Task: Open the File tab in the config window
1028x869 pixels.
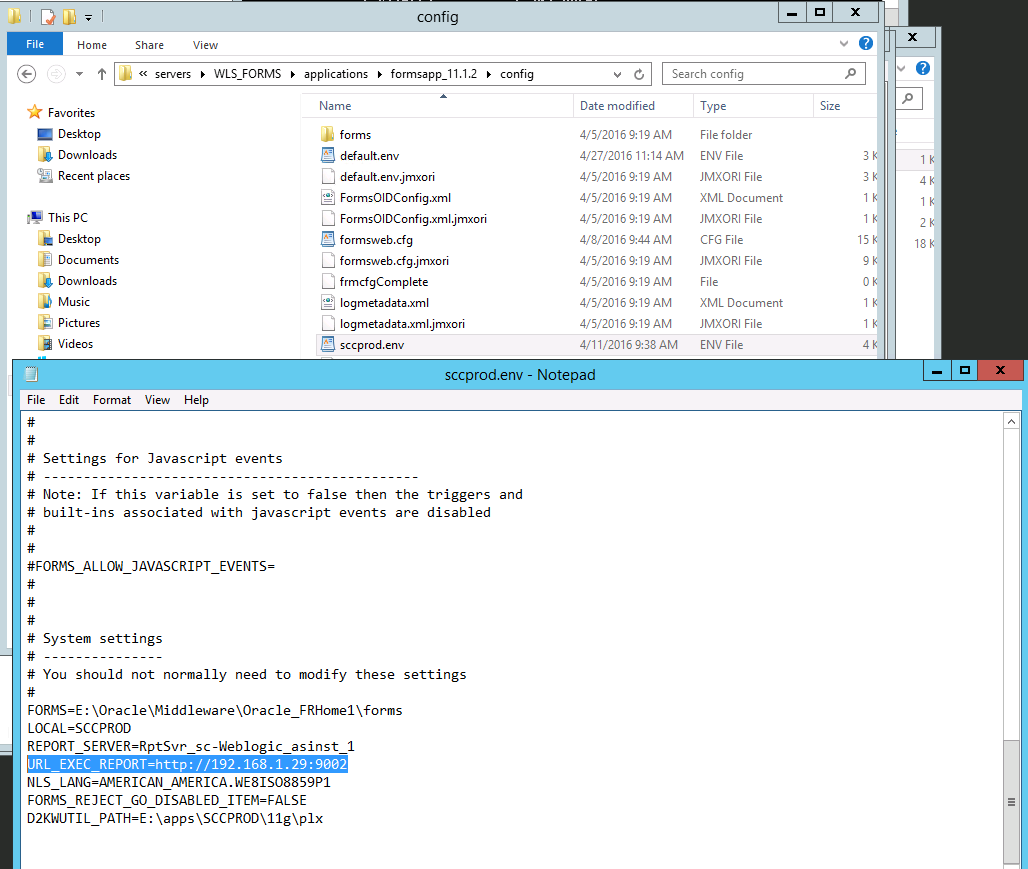Action: (35, 44)
